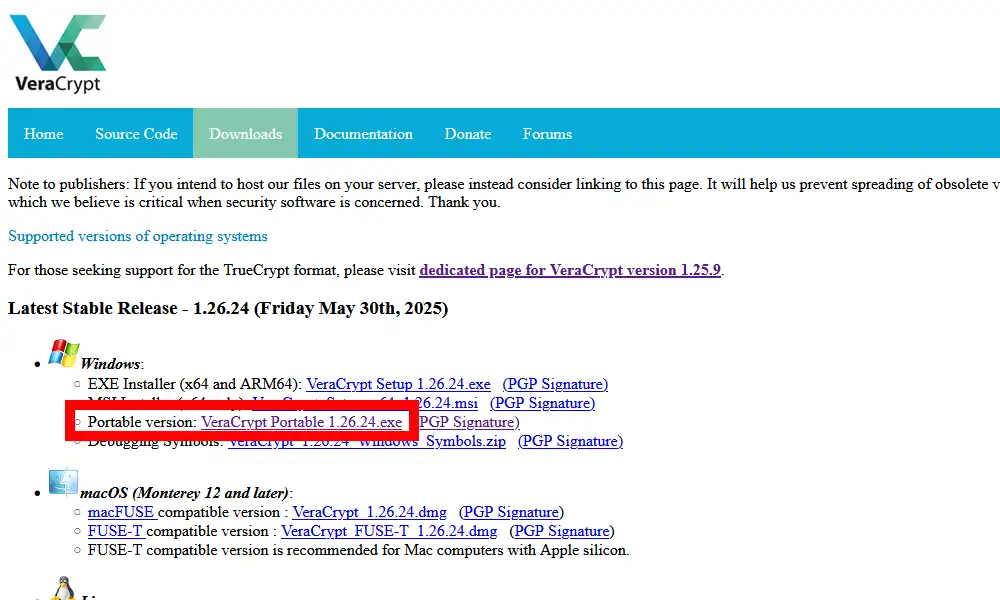This screenshot has width=1000, height=600.
Task: Visit the Forums tab
Action: click(547, 134)
